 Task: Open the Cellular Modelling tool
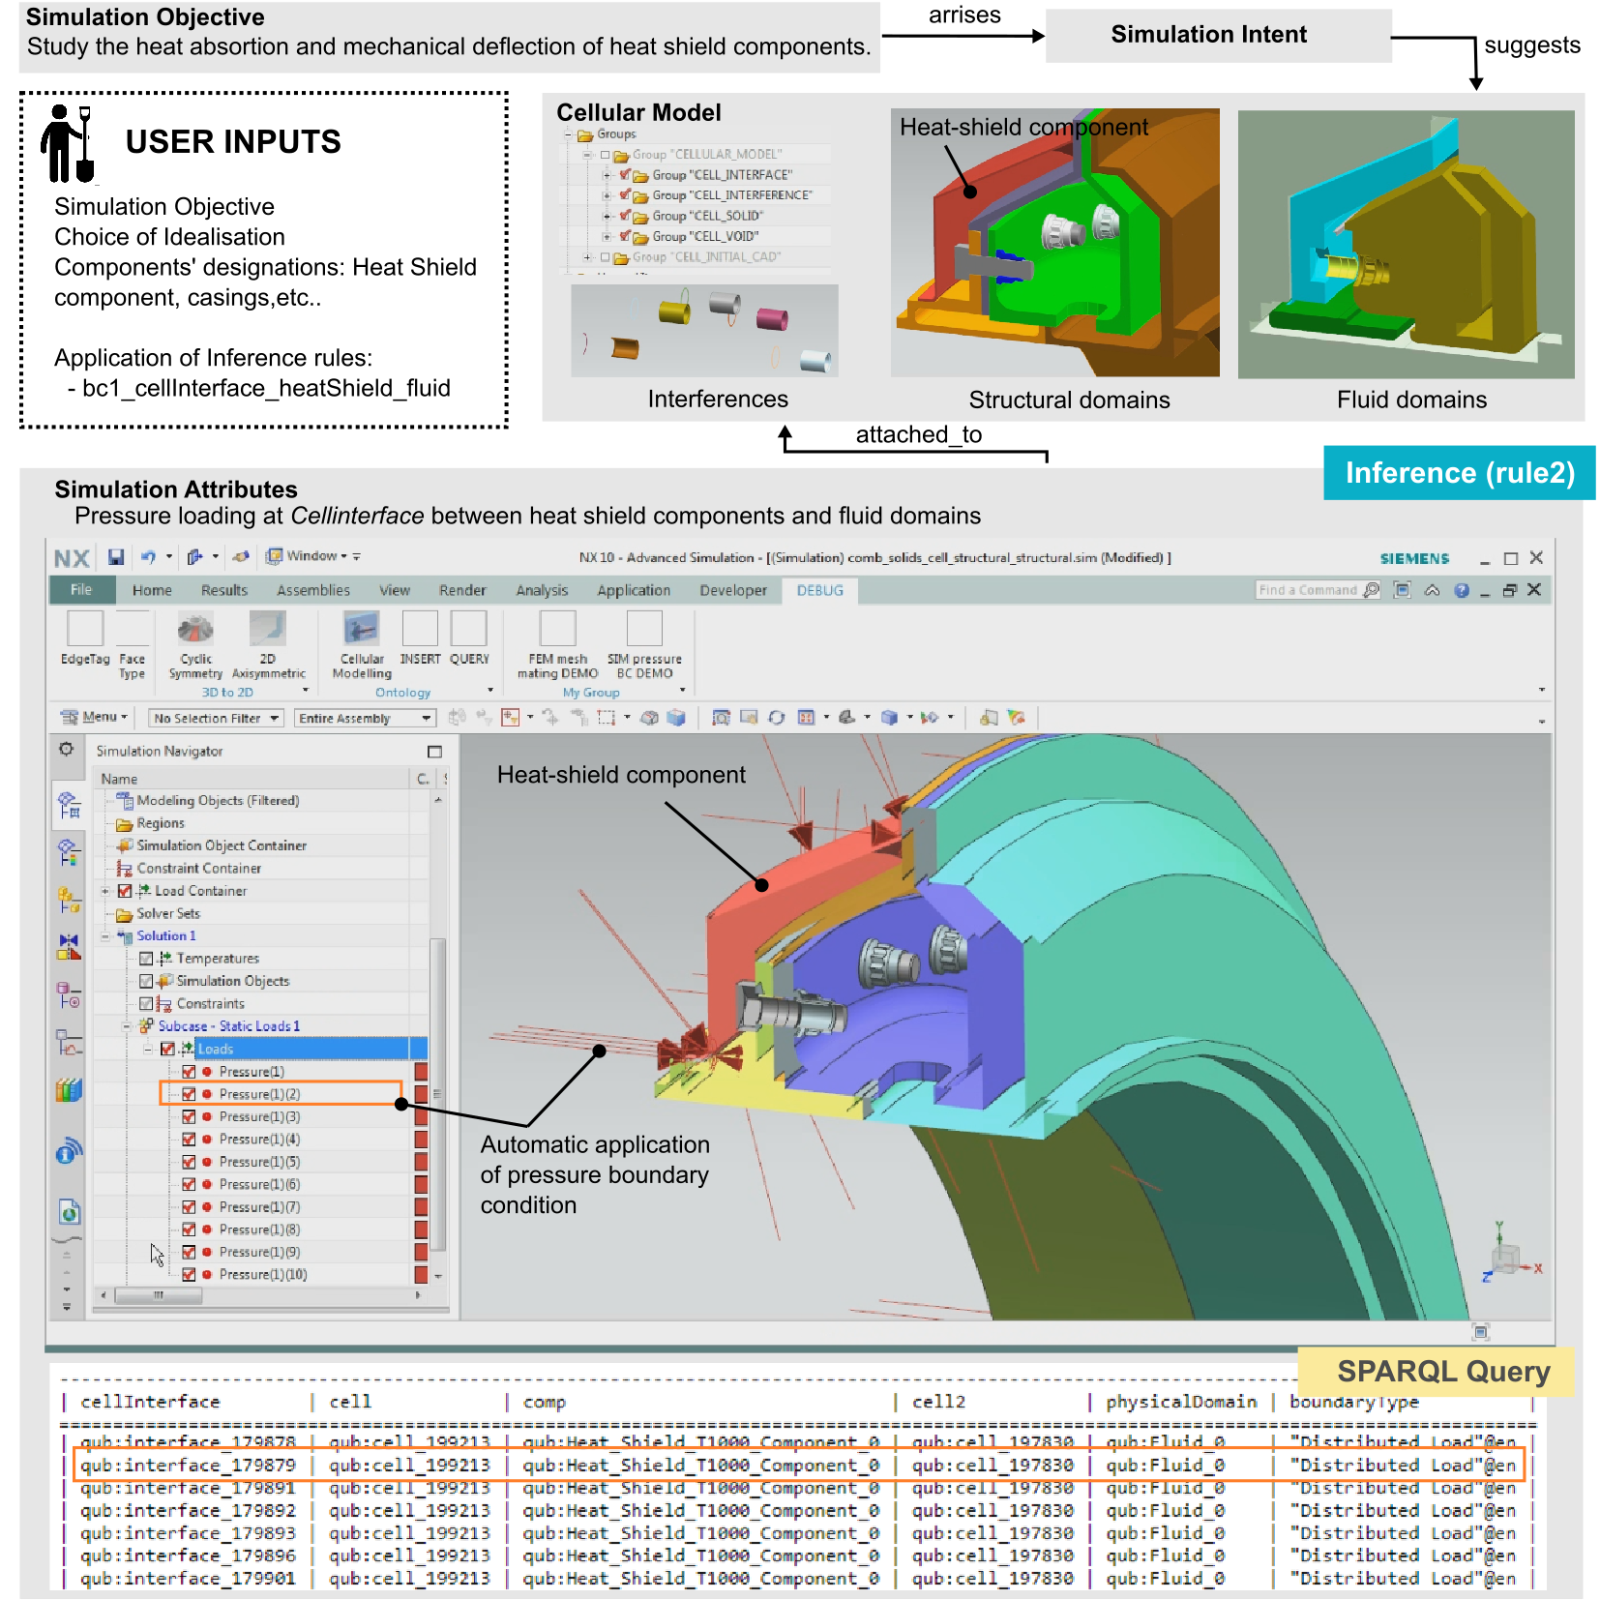click(361, 630)
